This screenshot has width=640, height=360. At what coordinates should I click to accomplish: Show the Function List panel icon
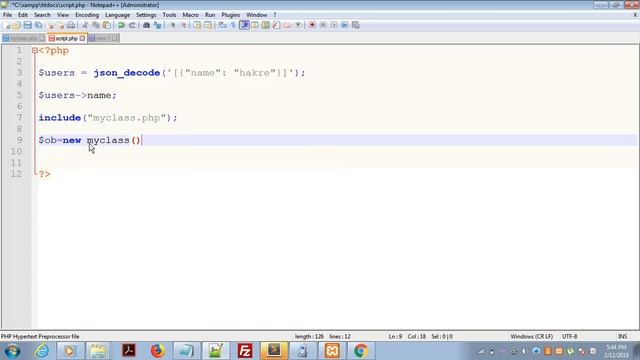(276, 25)
